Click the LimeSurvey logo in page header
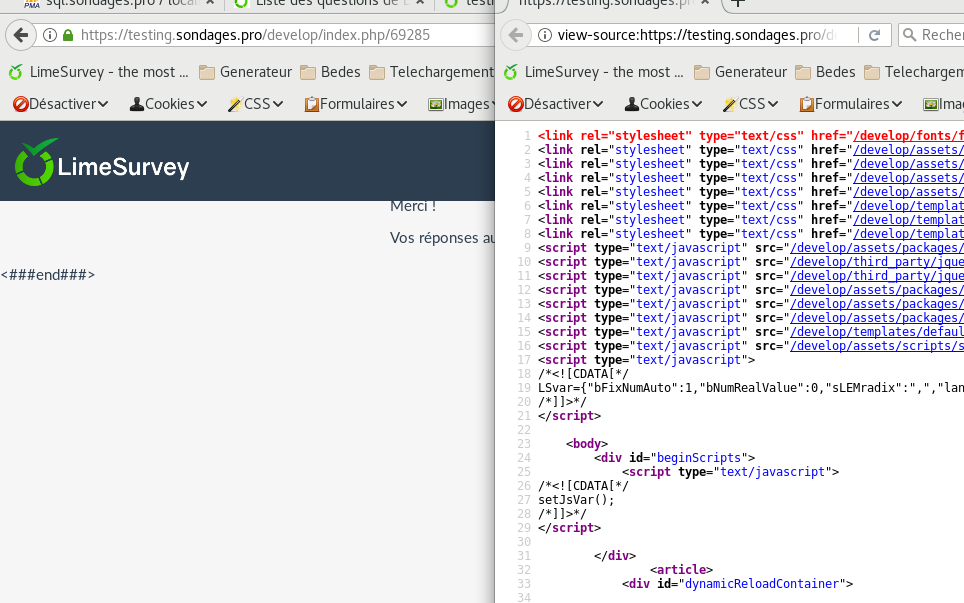The width and height of the screenshot is (964, 603). 102,164
